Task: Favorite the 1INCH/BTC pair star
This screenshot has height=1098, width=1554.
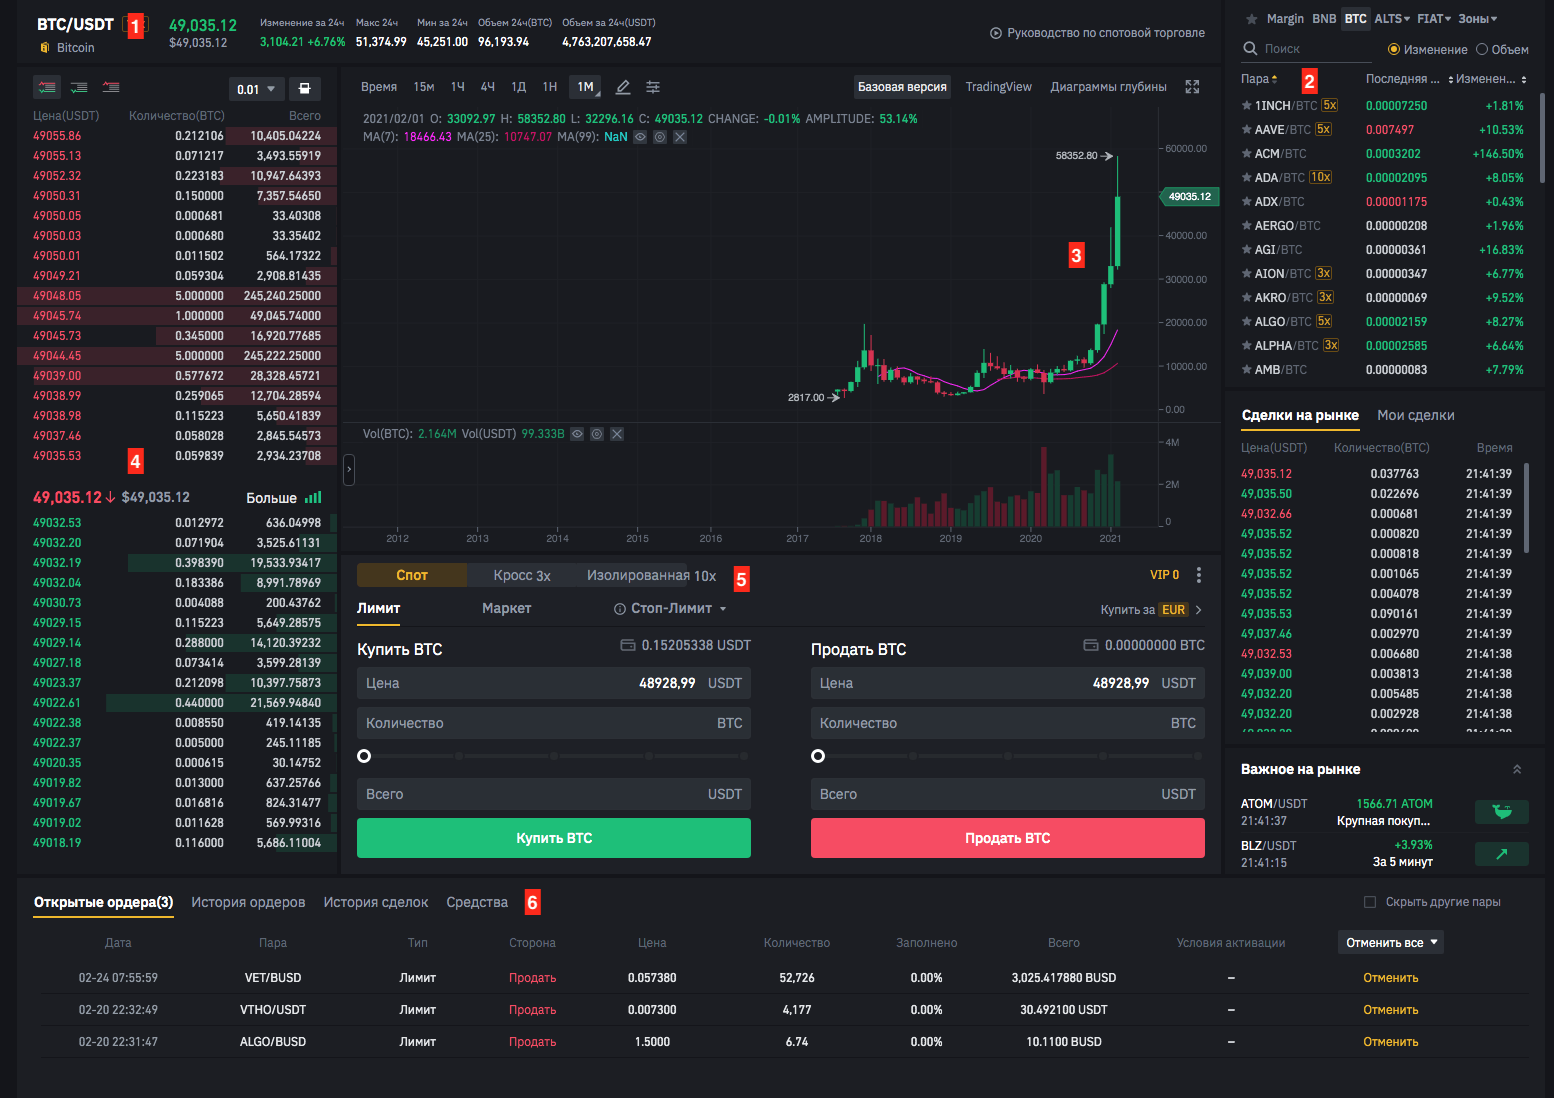Action: (x=1246, y=105)
